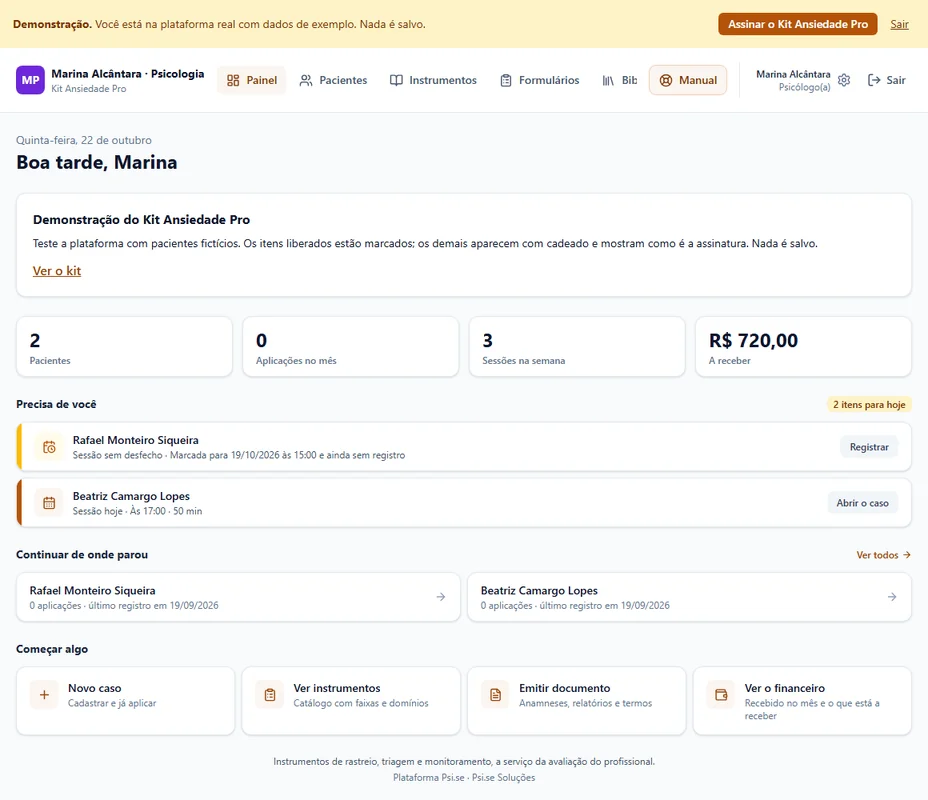
Task: Click the plus icon on Novo caso
Action: pos(44,695)
